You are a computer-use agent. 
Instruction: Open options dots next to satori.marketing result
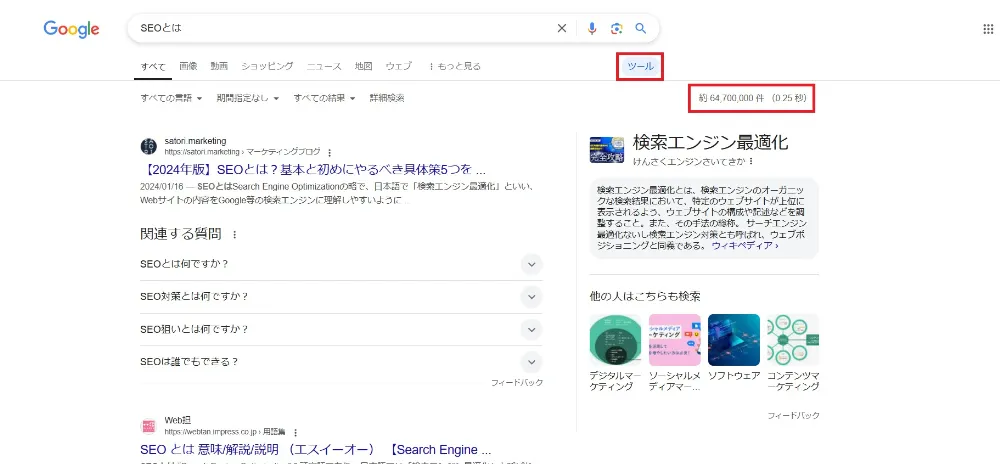click(x=330, y=152)
